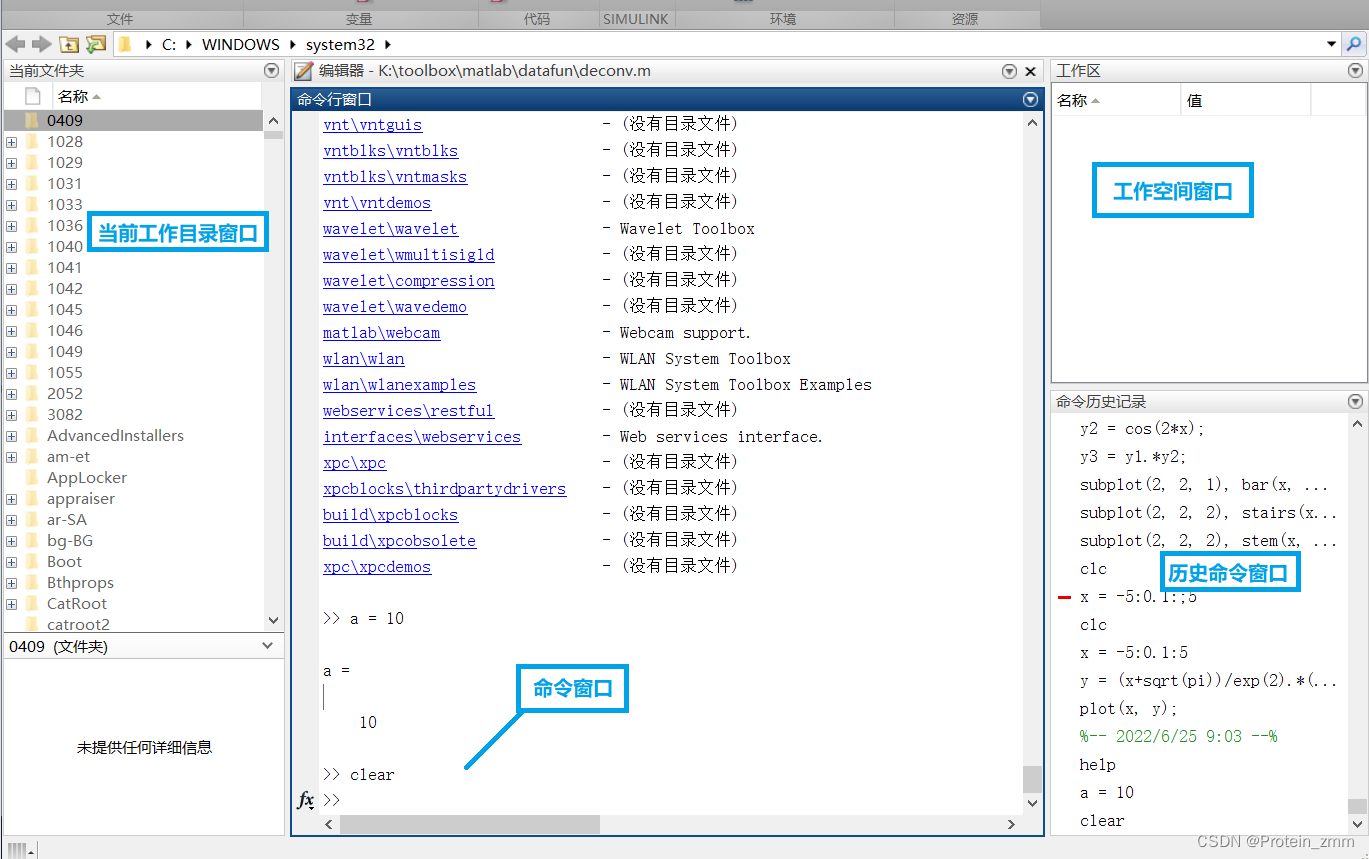Image resolution: width=1369 pixels, height=859 pixels.
Task: Click the editor pencil icon for deconv.m
Action: click(x=304, y=71)
